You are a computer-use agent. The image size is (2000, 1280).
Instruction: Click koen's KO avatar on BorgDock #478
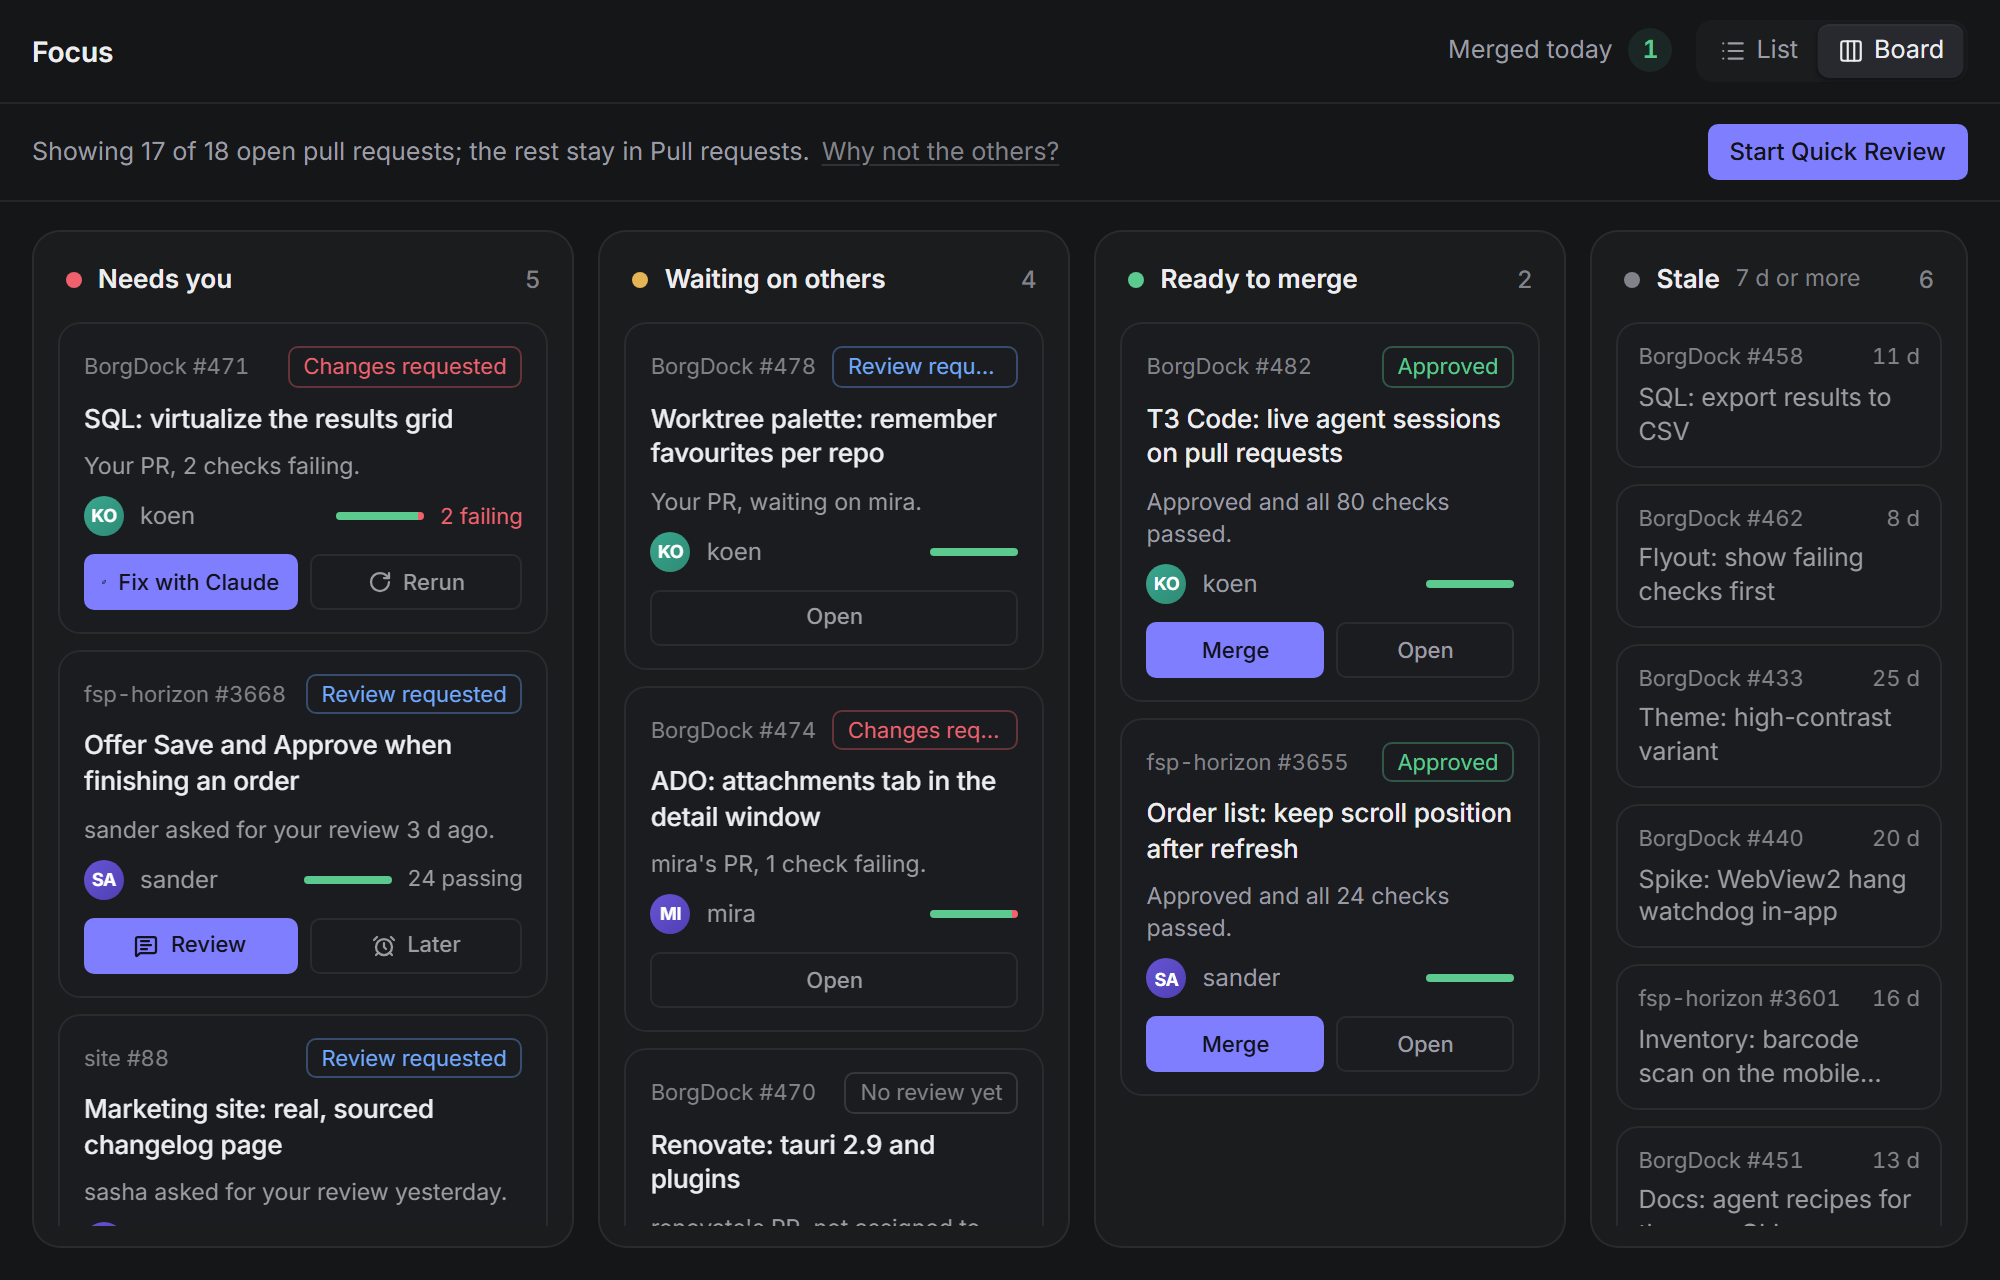pyautogui.click(x=670, y=552)
